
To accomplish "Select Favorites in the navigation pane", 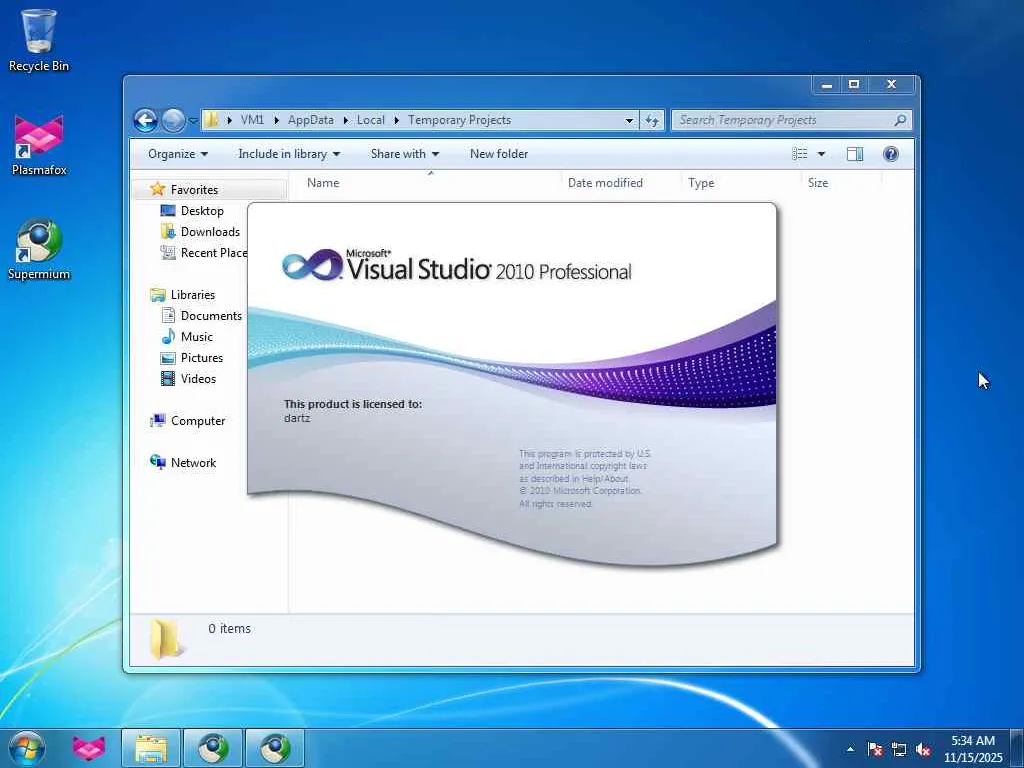I will point(194,190).
